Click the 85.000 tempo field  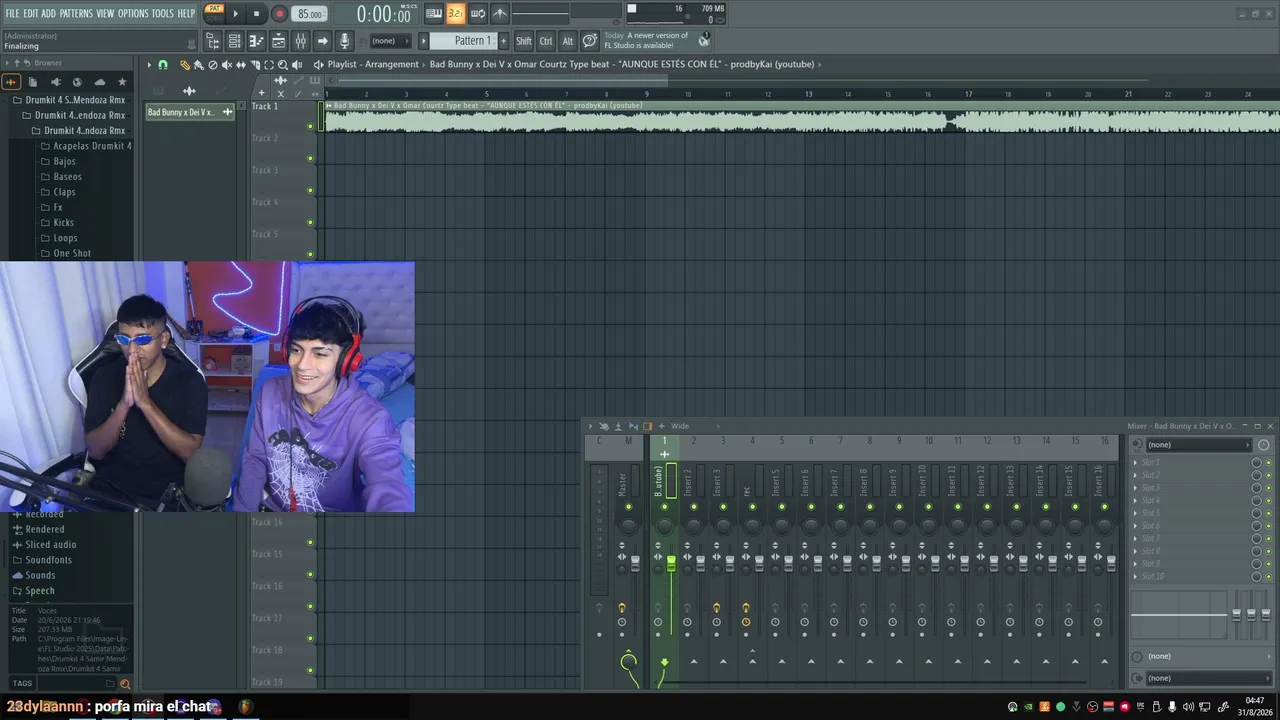click(310, 14)
